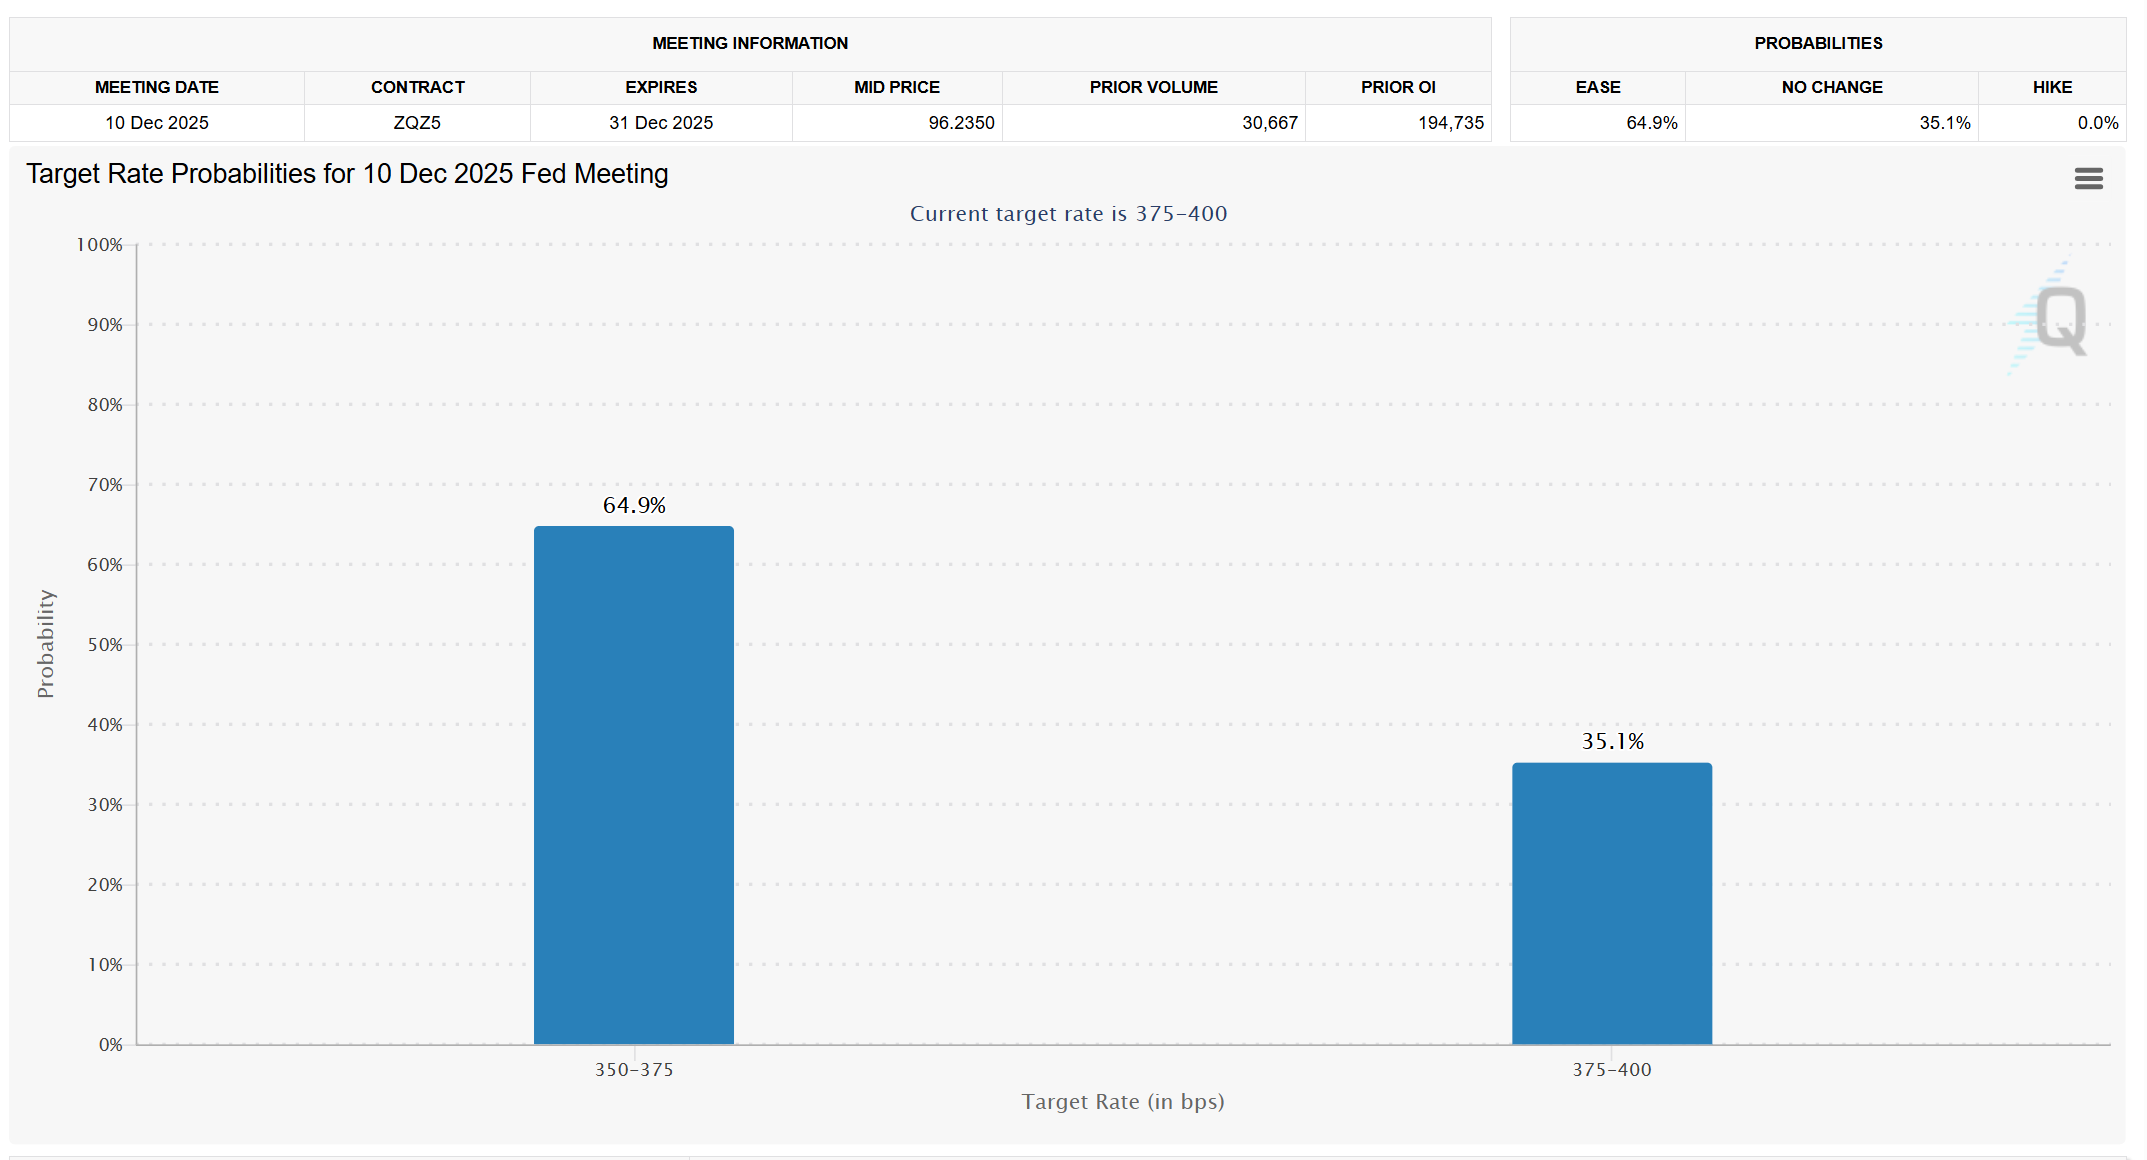Click the 350-375 x-axis label
Image resolution: width=2147 pixels, height=1160 pixels.
tap(633, 1069)
